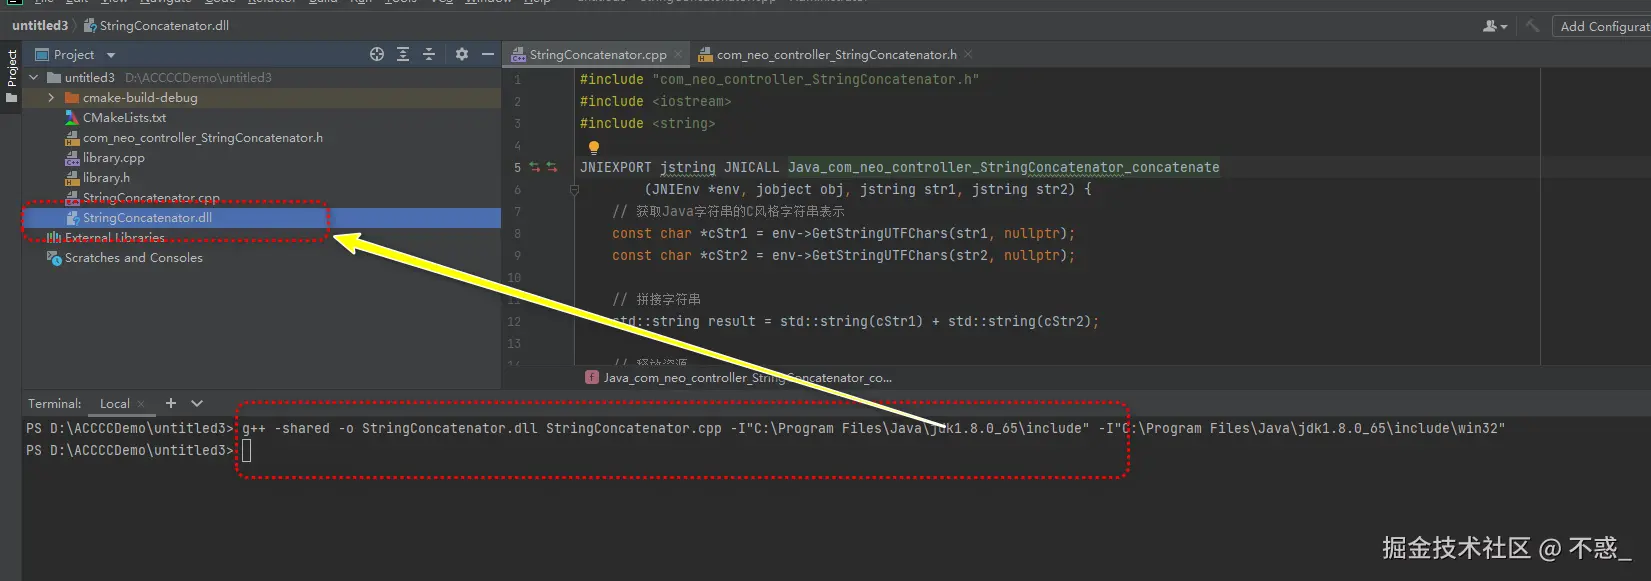Image resolution: width=1651 pixels, height=581 pixels.
Task: Click the #include <string> line
Action: click(647, 123)
